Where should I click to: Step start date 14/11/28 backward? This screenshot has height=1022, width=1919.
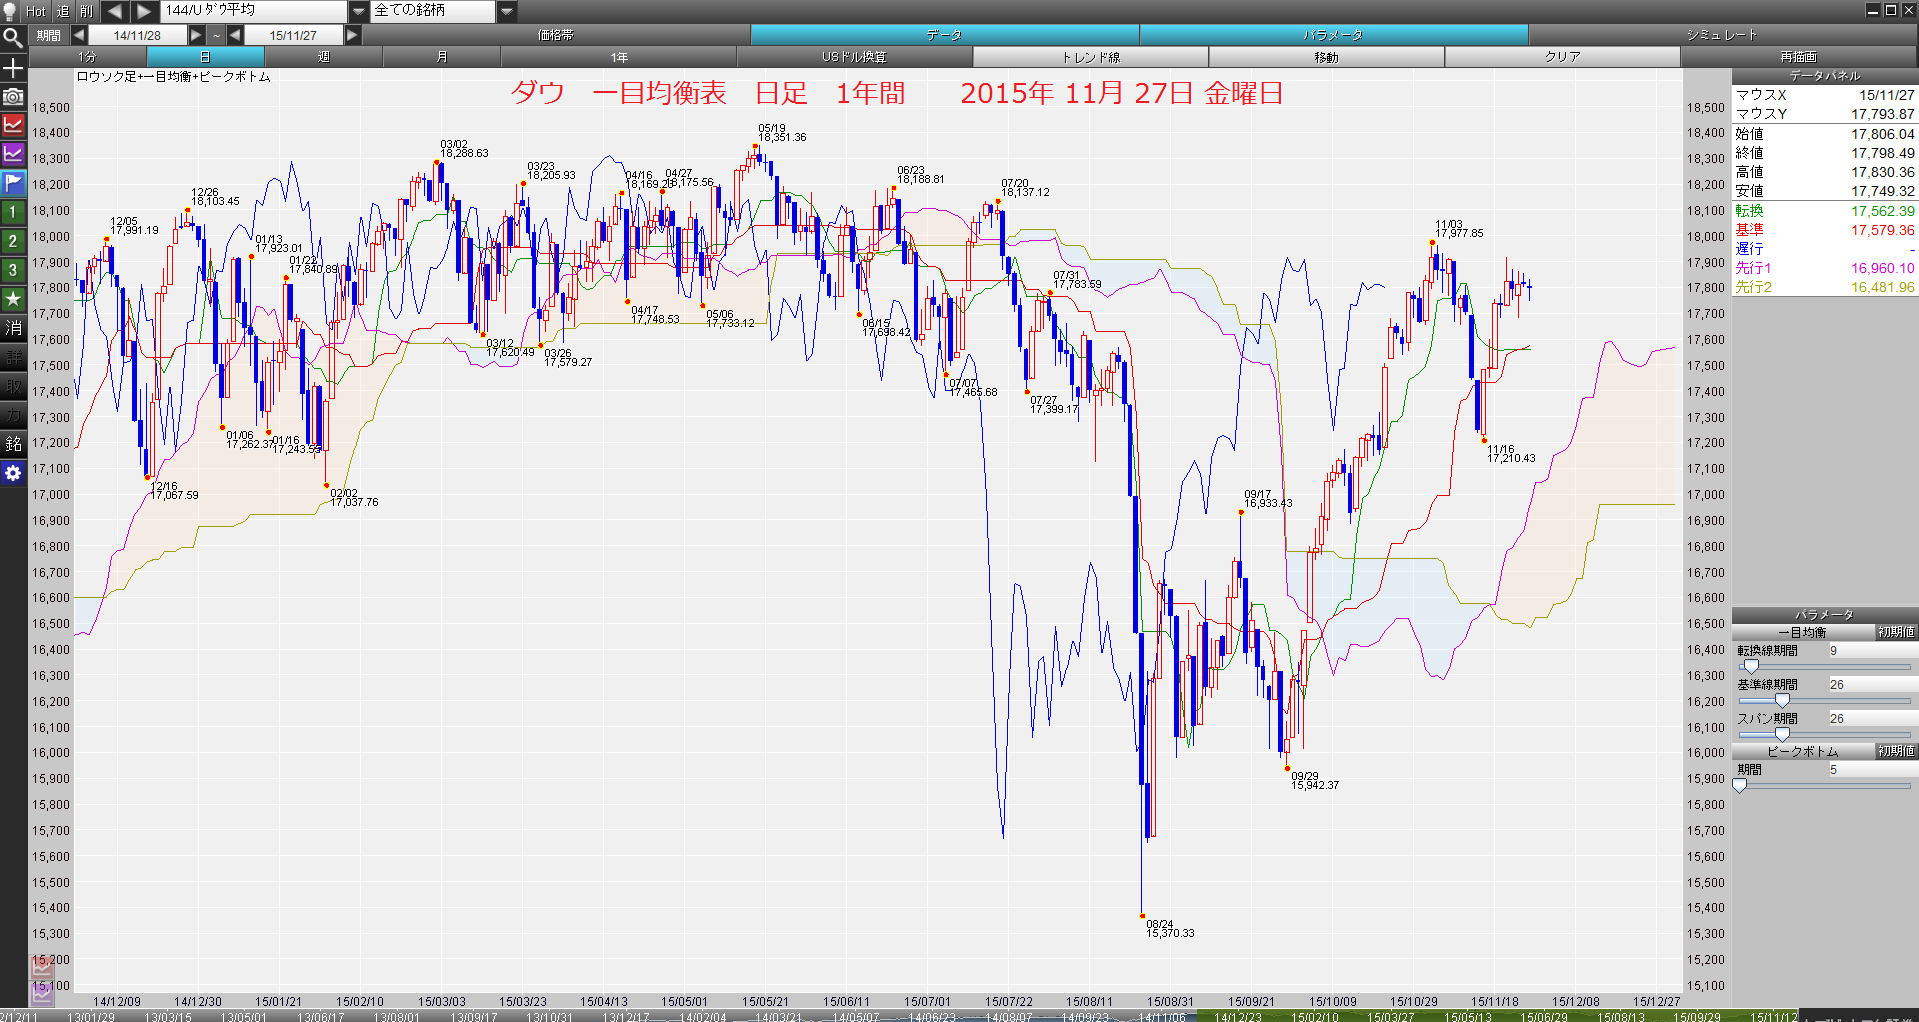tap(78, 35)
